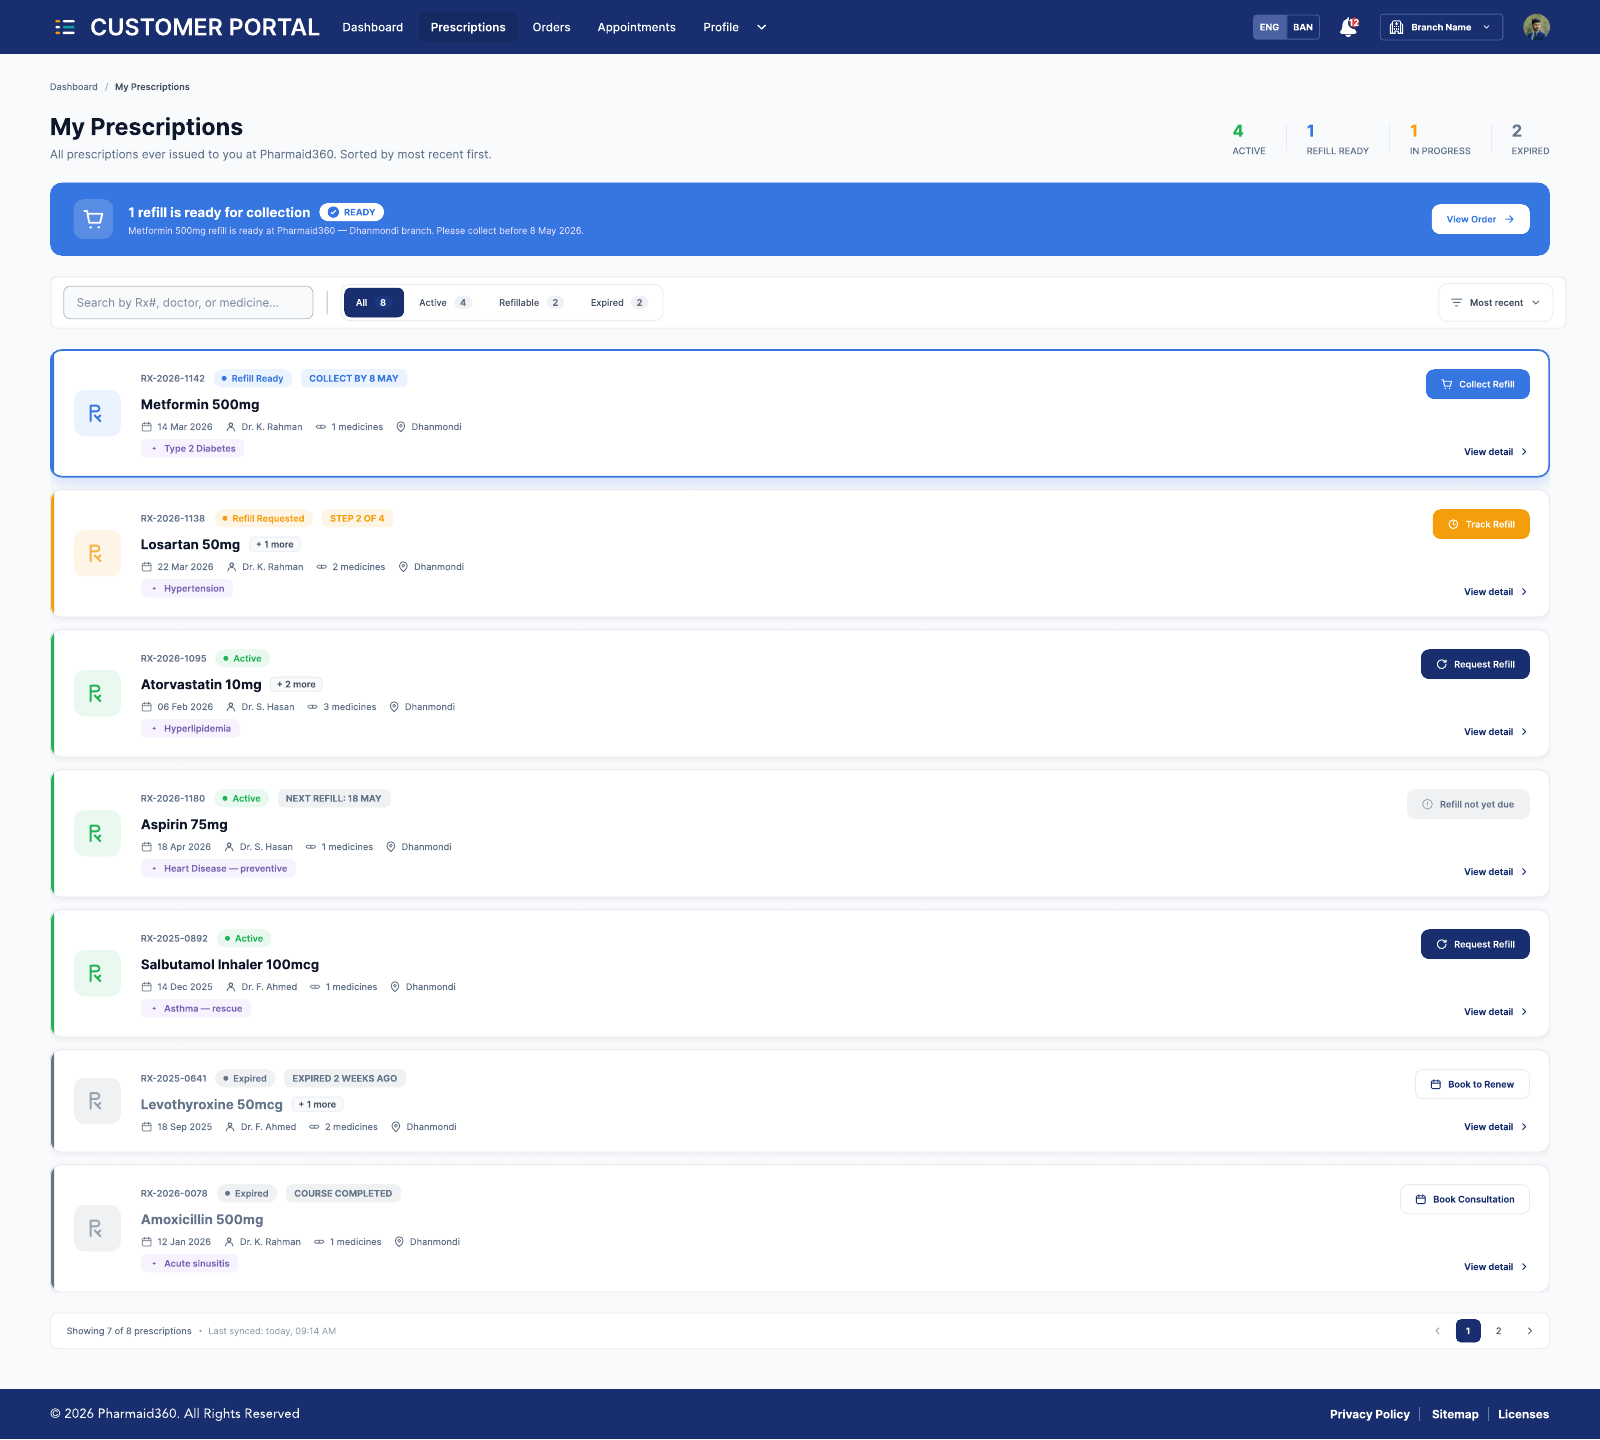Open View detail for Metformin 500mg
The image size is (1600, 1440).
[x=1495, y=452]
